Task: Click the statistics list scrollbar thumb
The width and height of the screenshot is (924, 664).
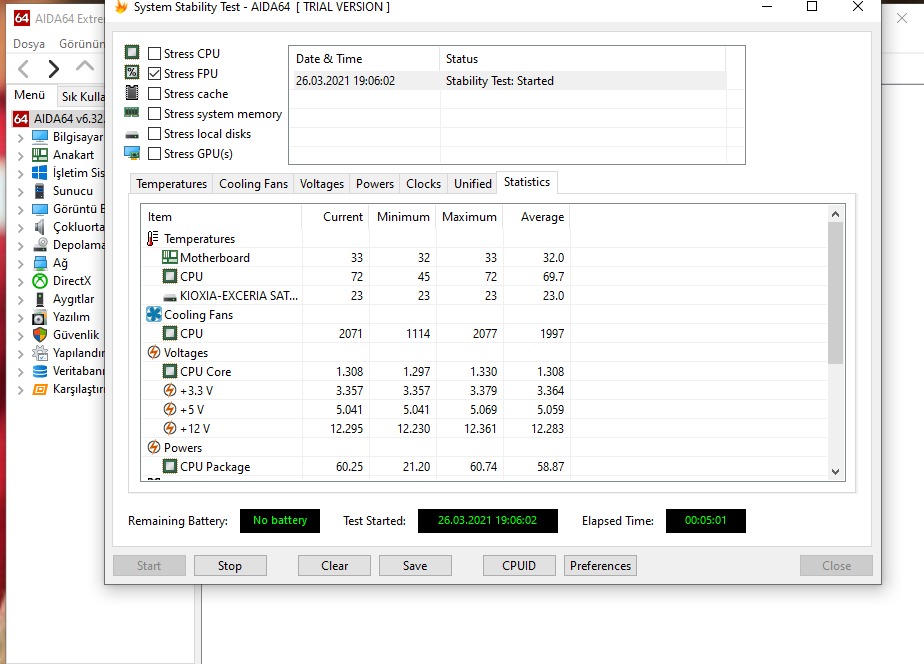Action: pyautogui.click(x=835, y=293)
